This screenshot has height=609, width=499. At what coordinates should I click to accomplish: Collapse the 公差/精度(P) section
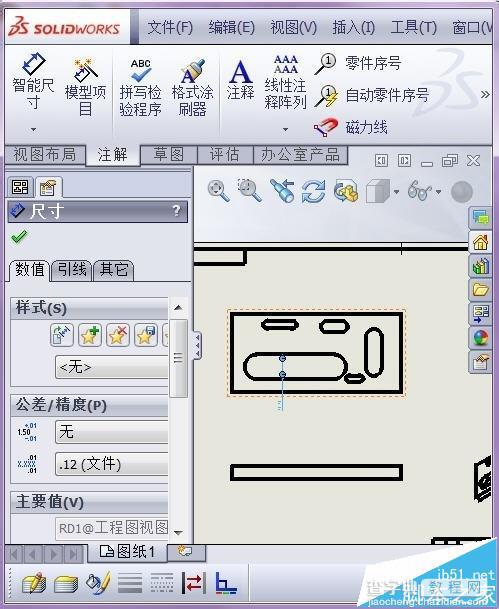pyautogui.click(x=89, y=406)
